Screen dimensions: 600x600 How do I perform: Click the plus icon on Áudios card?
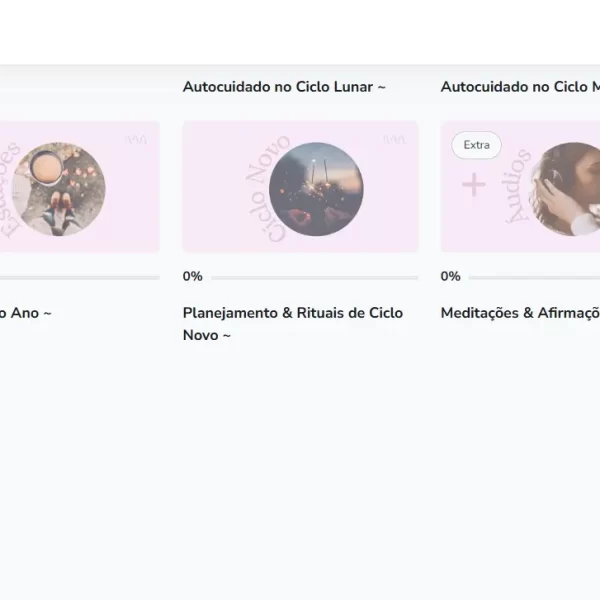(474, 184)
